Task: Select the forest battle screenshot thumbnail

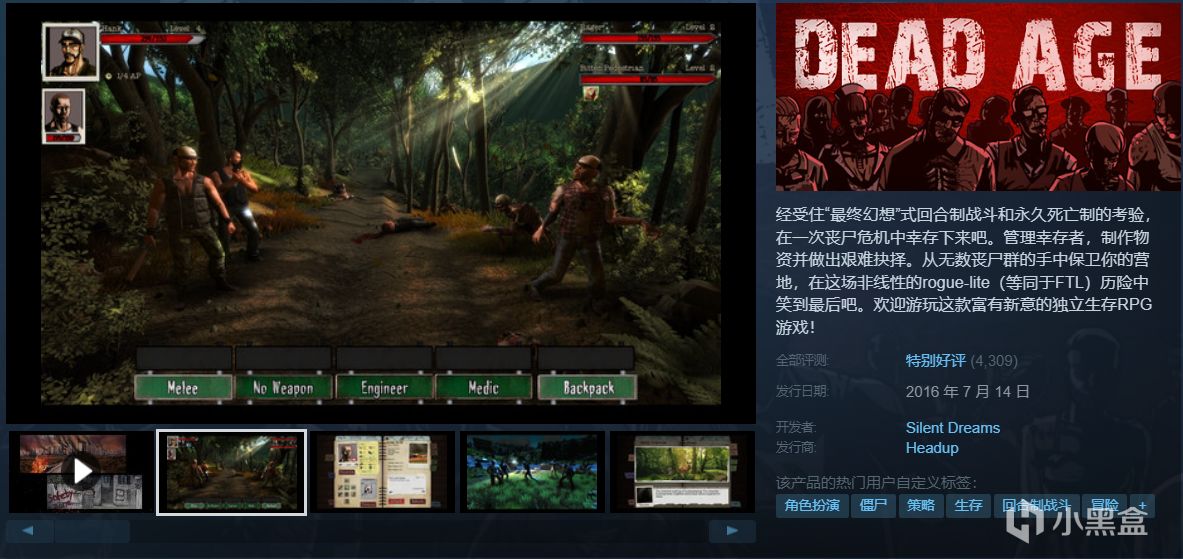Action: (x=231, y=471)
